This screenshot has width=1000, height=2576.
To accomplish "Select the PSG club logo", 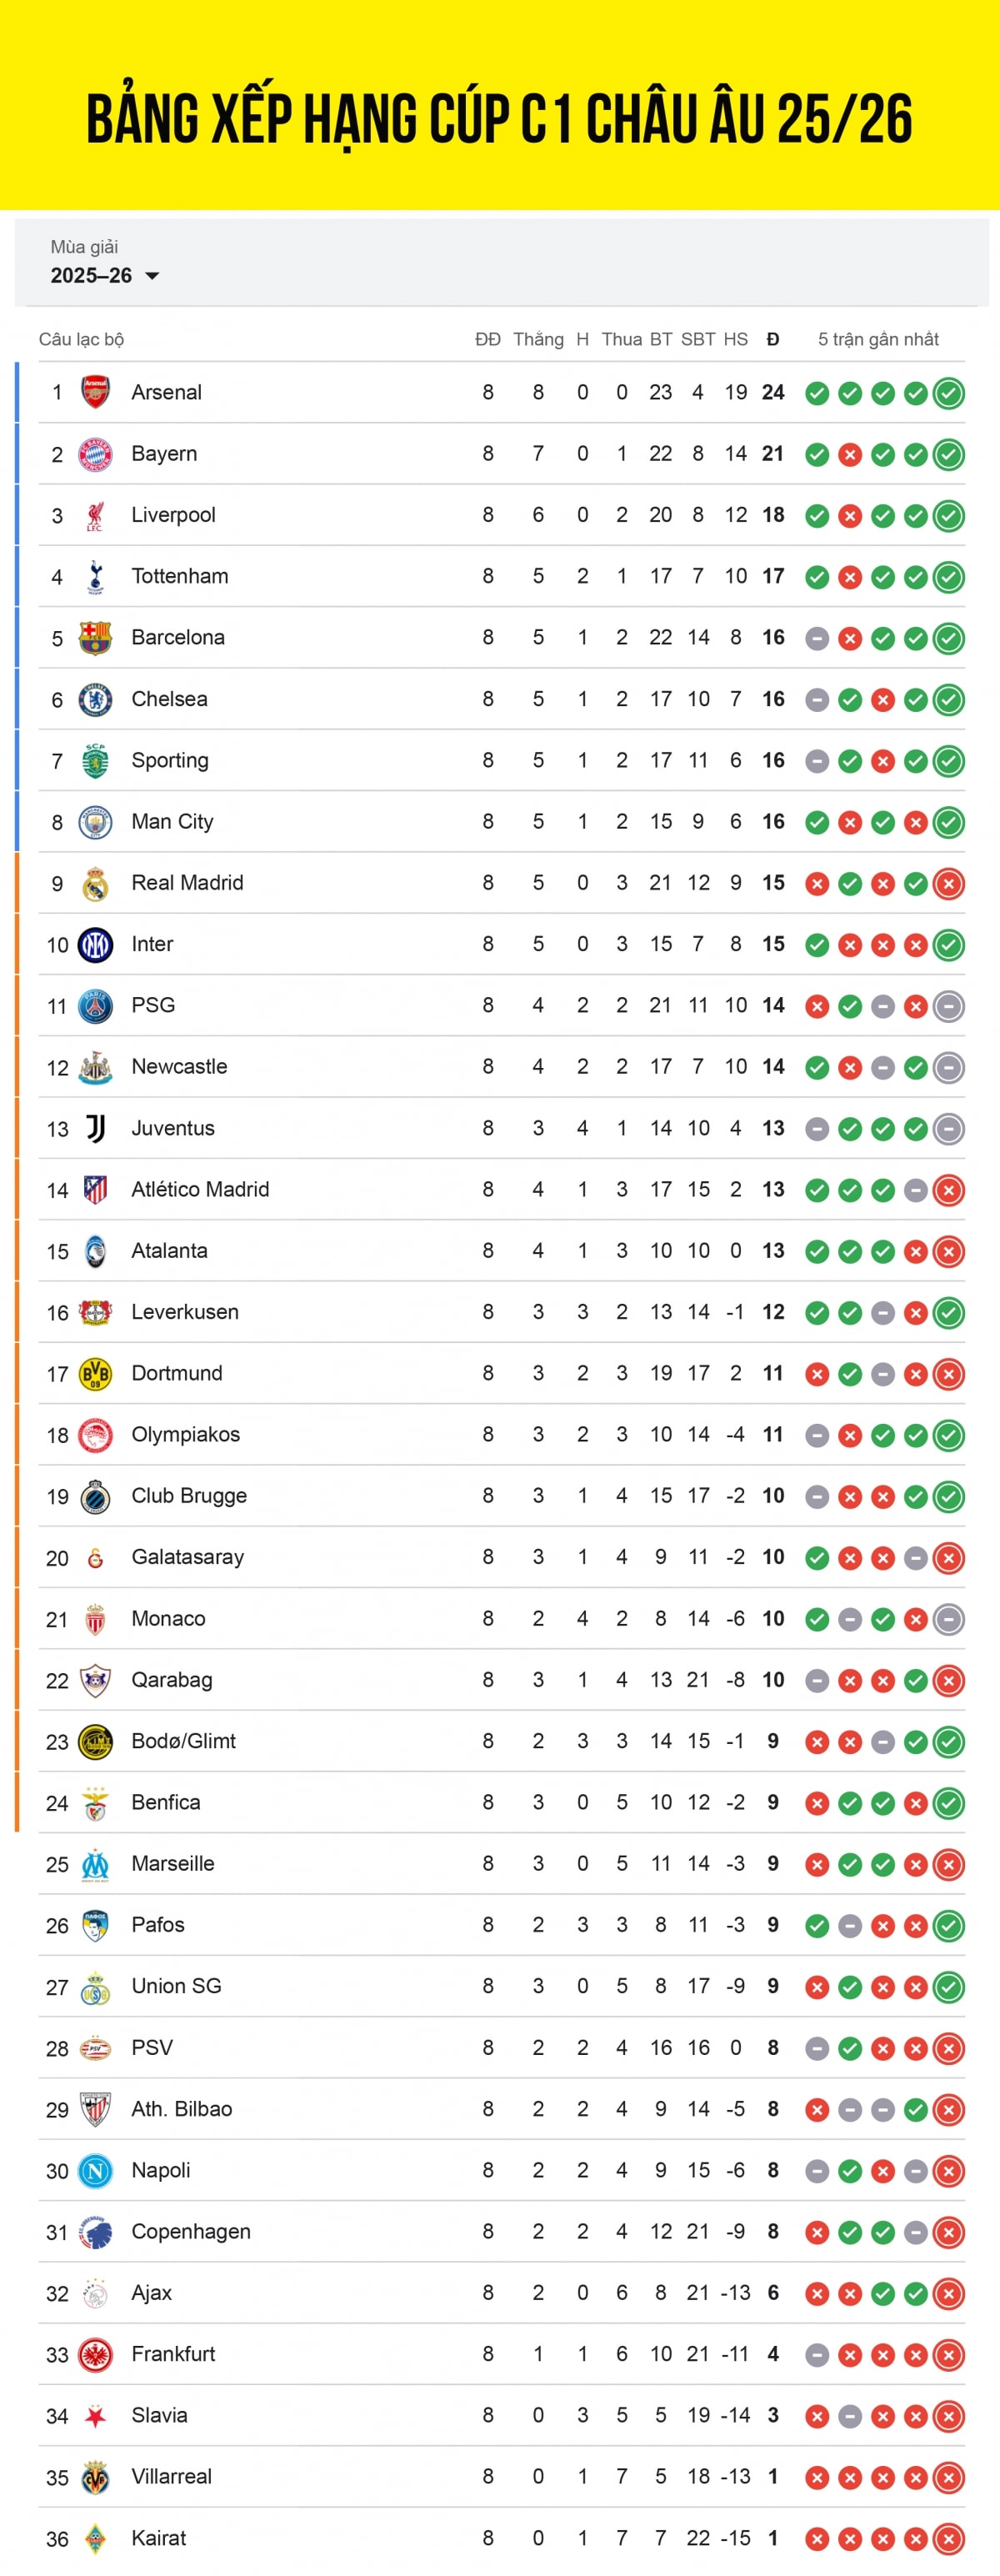I will (93, 1005).
